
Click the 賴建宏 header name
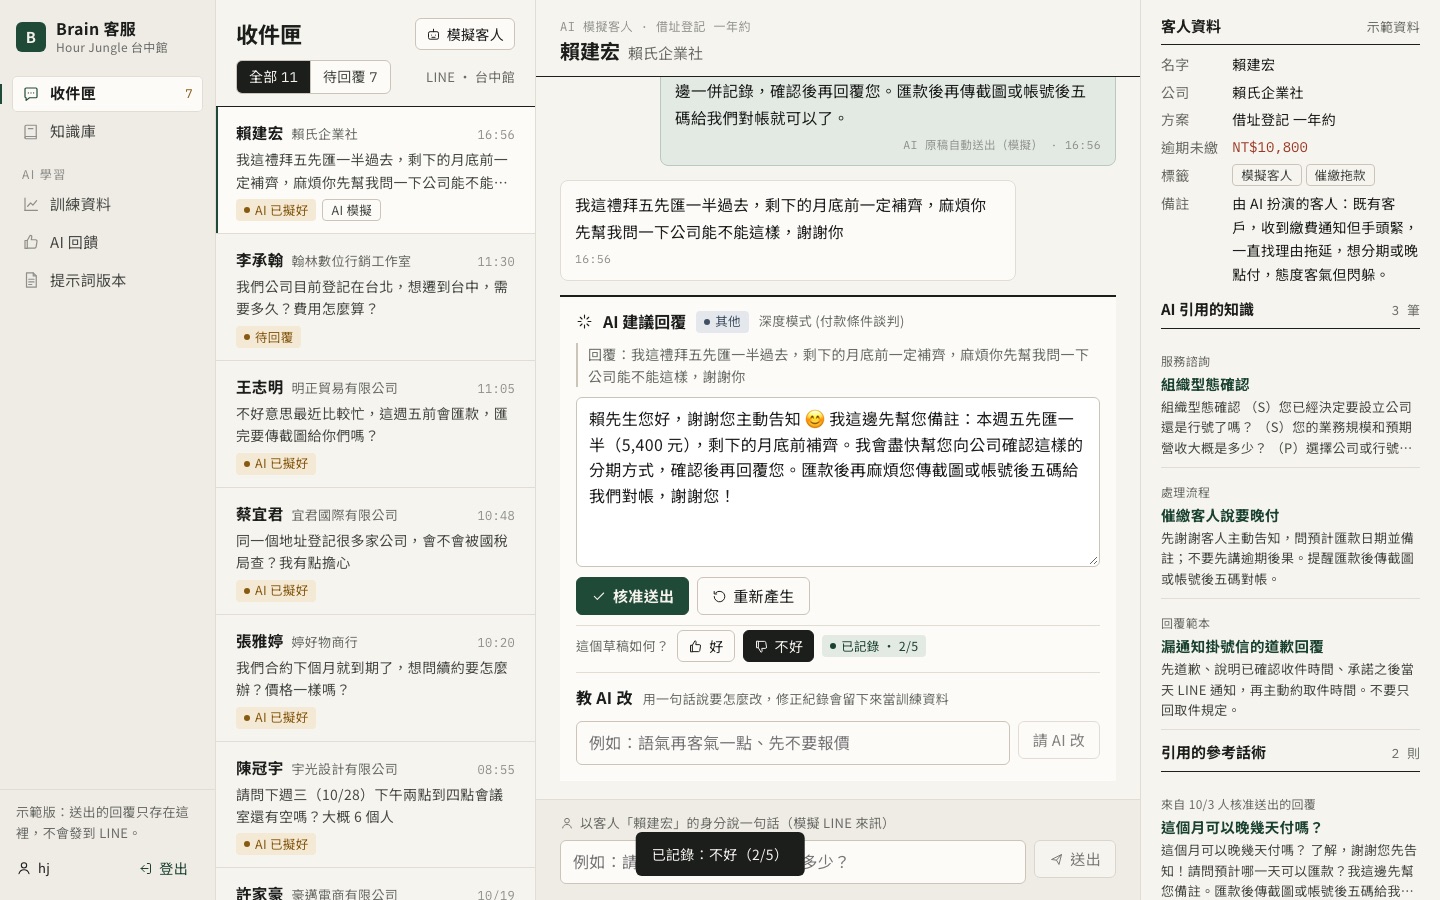coord(590,52)
